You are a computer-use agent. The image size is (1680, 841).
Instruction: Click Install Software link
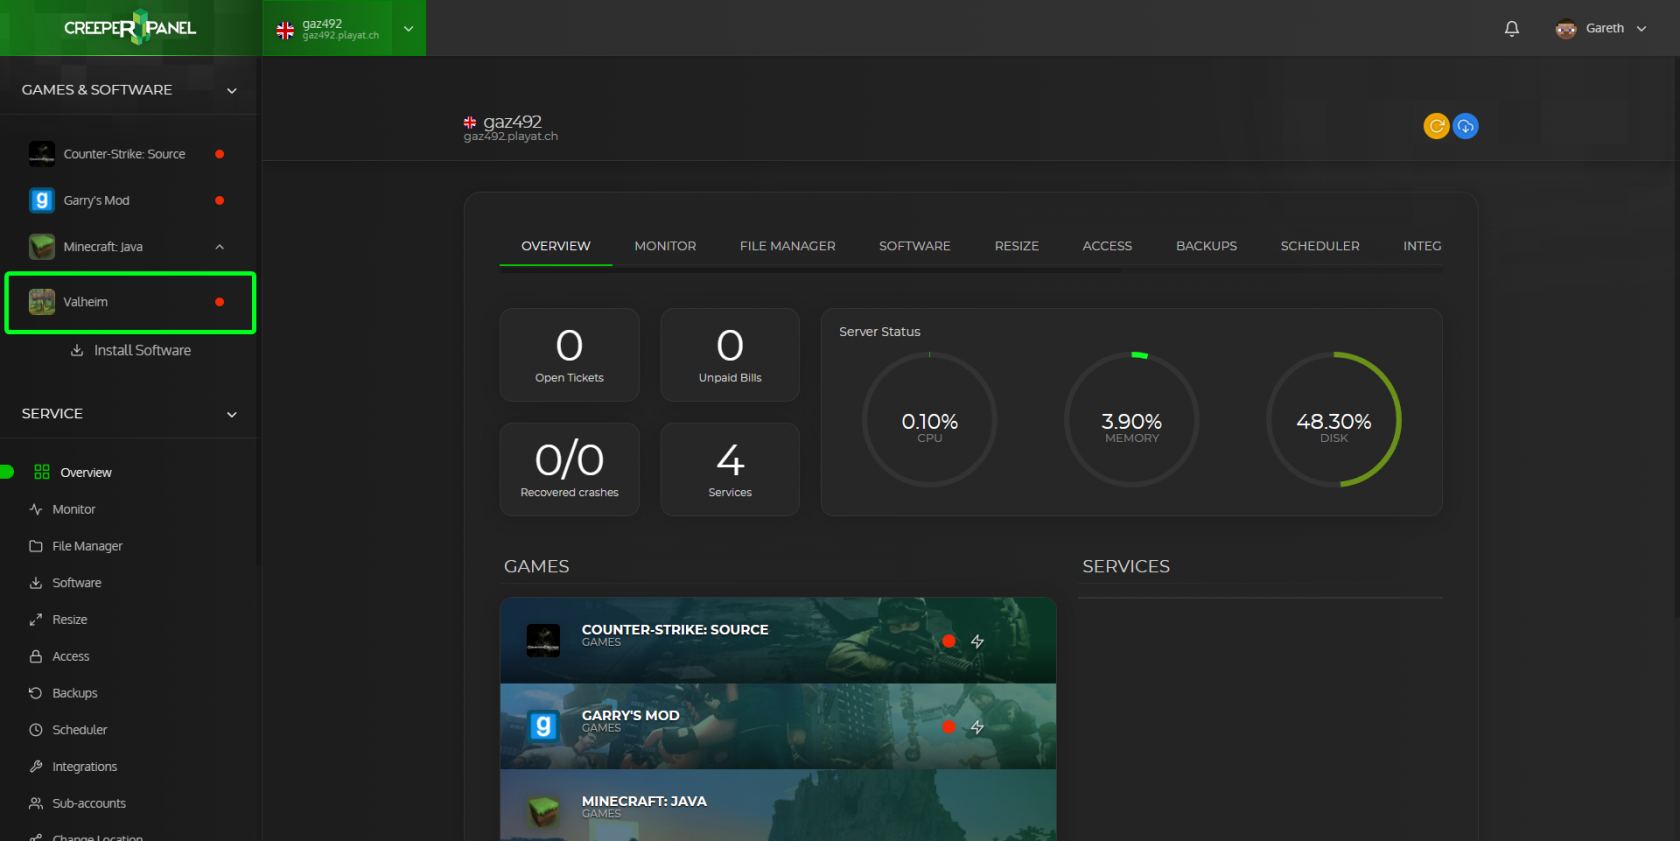tap(143, 350)
